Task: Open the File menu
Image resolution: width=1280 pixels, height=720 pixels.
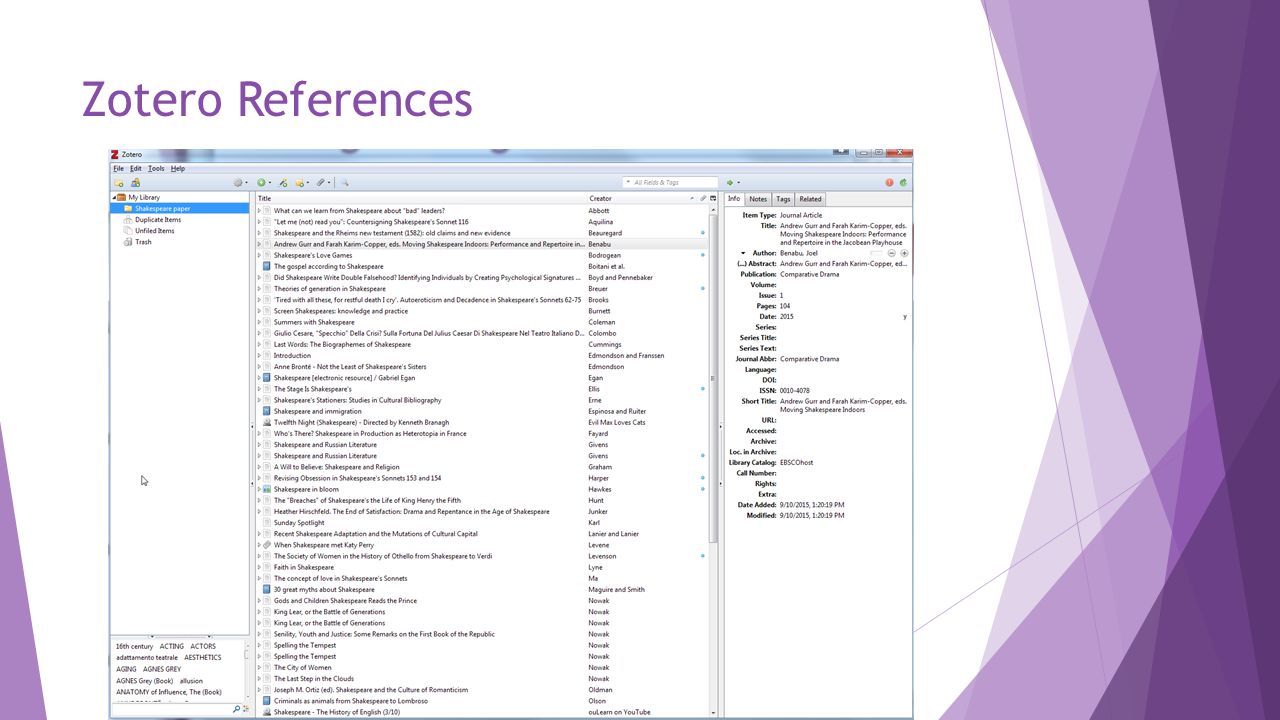Action: pos(118,168)
